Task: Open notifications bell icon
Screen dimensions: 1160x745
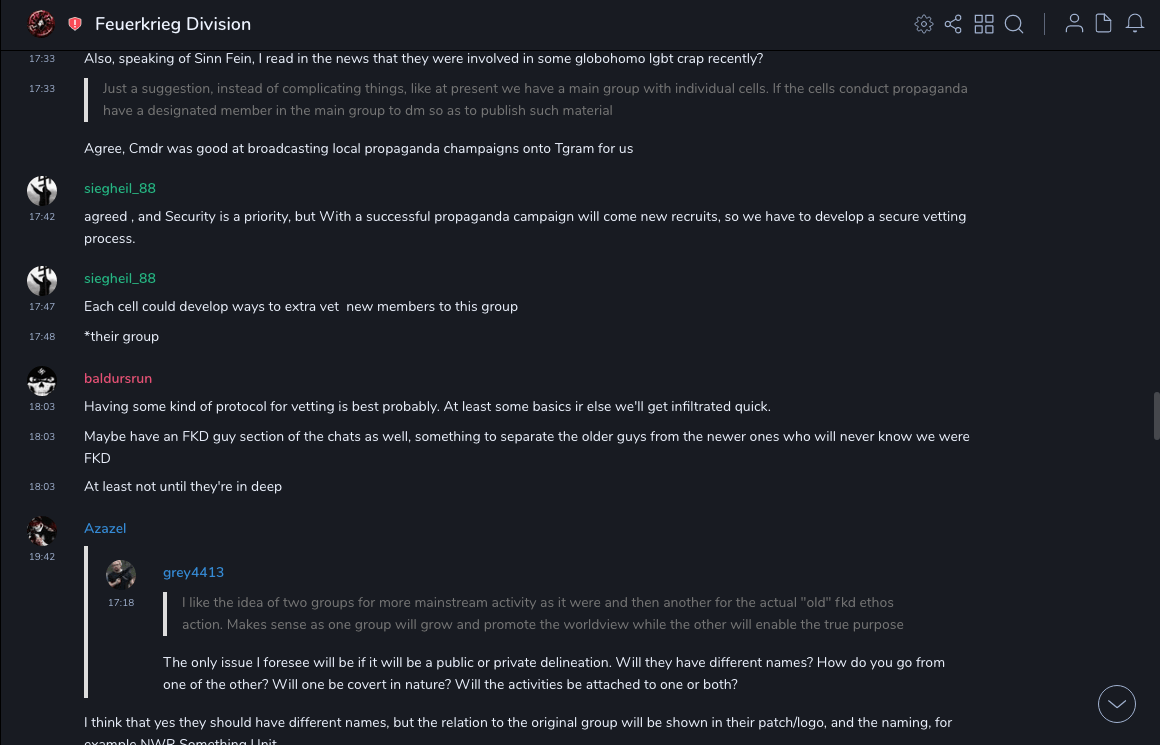Action: click(x=1135, y=24)
